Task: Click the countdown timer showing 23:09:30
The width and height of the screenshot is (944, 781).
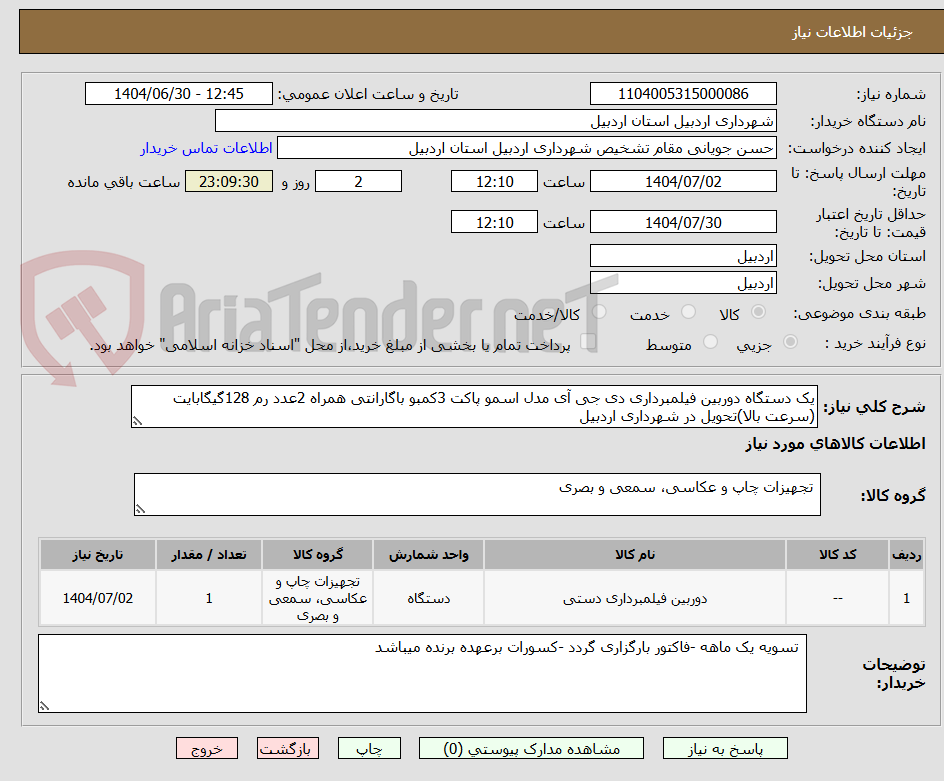Action: (229, 181)
